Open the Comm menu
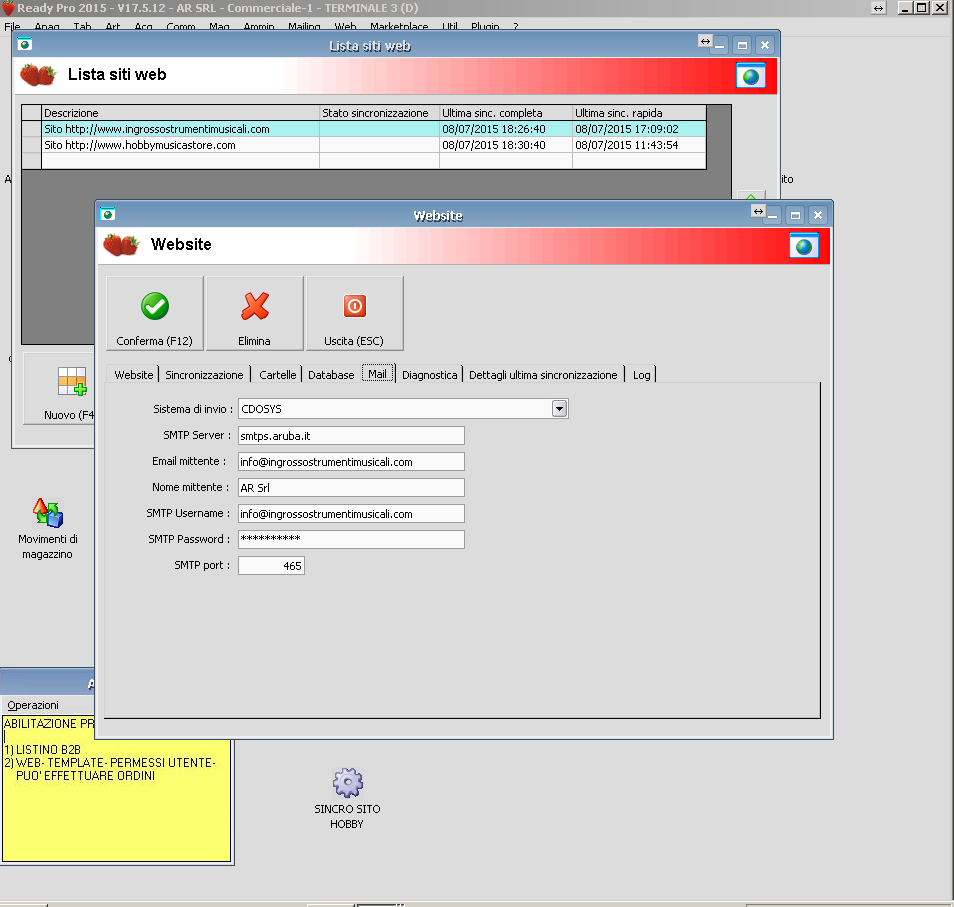 point(181,26)
